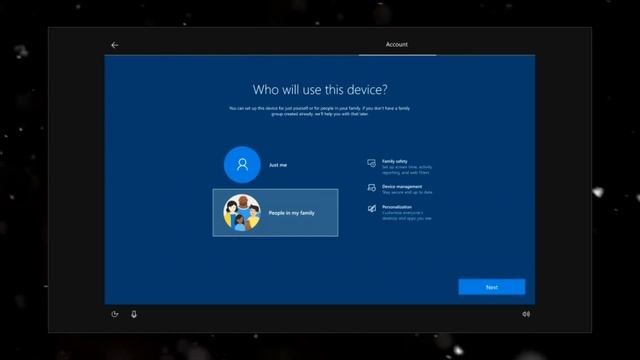Click the Next button

point(492,287)
